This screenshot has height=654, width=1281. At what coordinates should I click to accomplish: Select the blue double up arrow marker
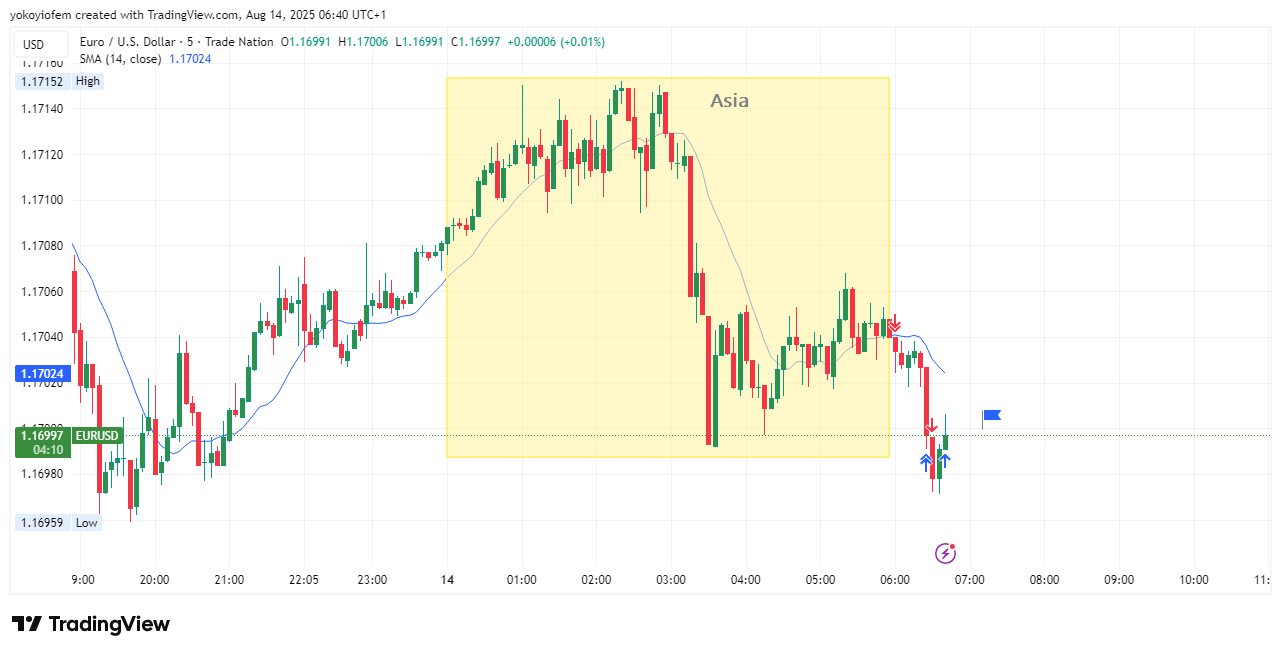[927, 461]
